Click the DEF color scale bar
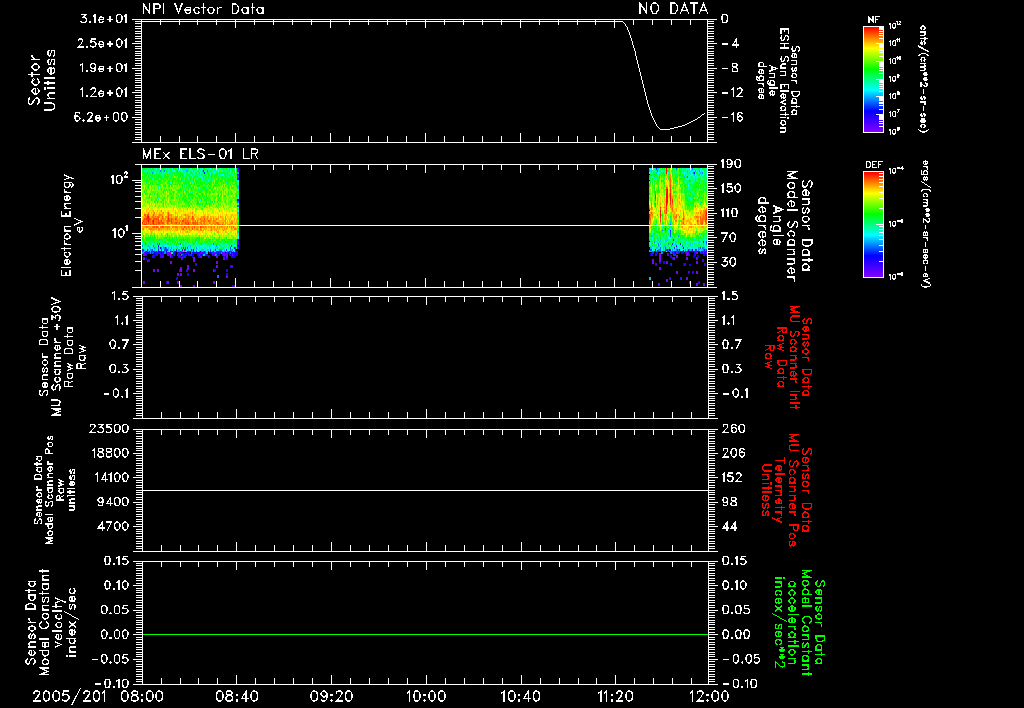The image size is (1024, 708). click(x=873, y=224)
